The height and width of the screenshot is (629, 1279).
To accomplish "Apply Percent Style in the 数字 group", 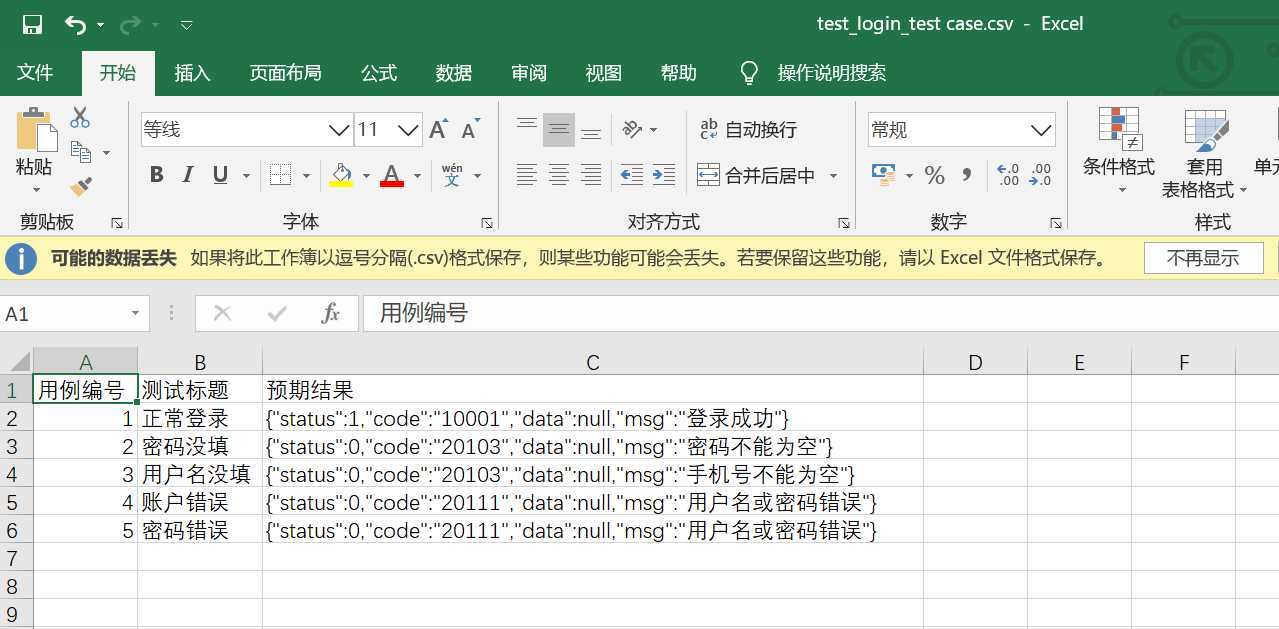I will pos(934,174).
